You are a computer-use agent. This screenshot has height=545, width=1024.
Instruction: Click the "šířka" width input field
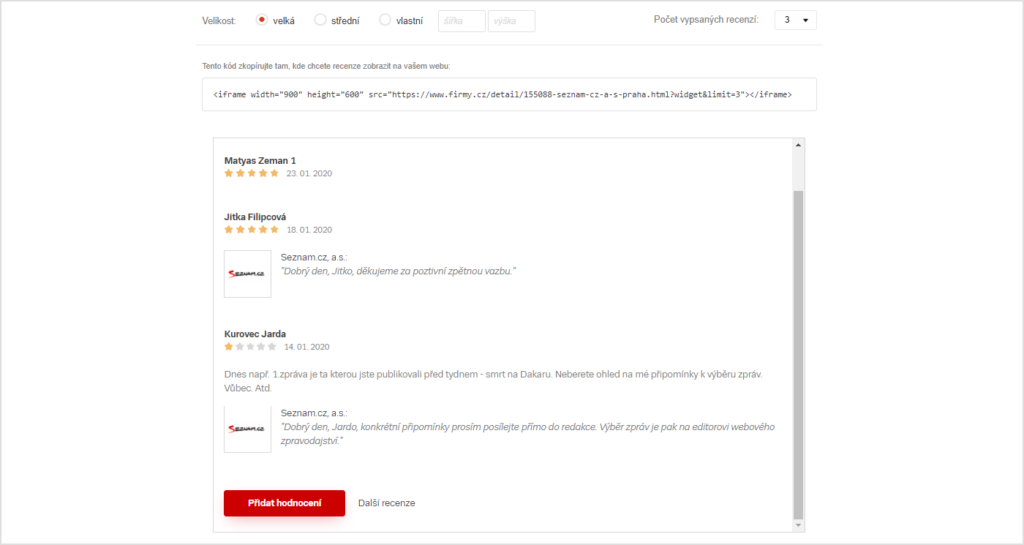pyautogui.click(x=462, y=21)
